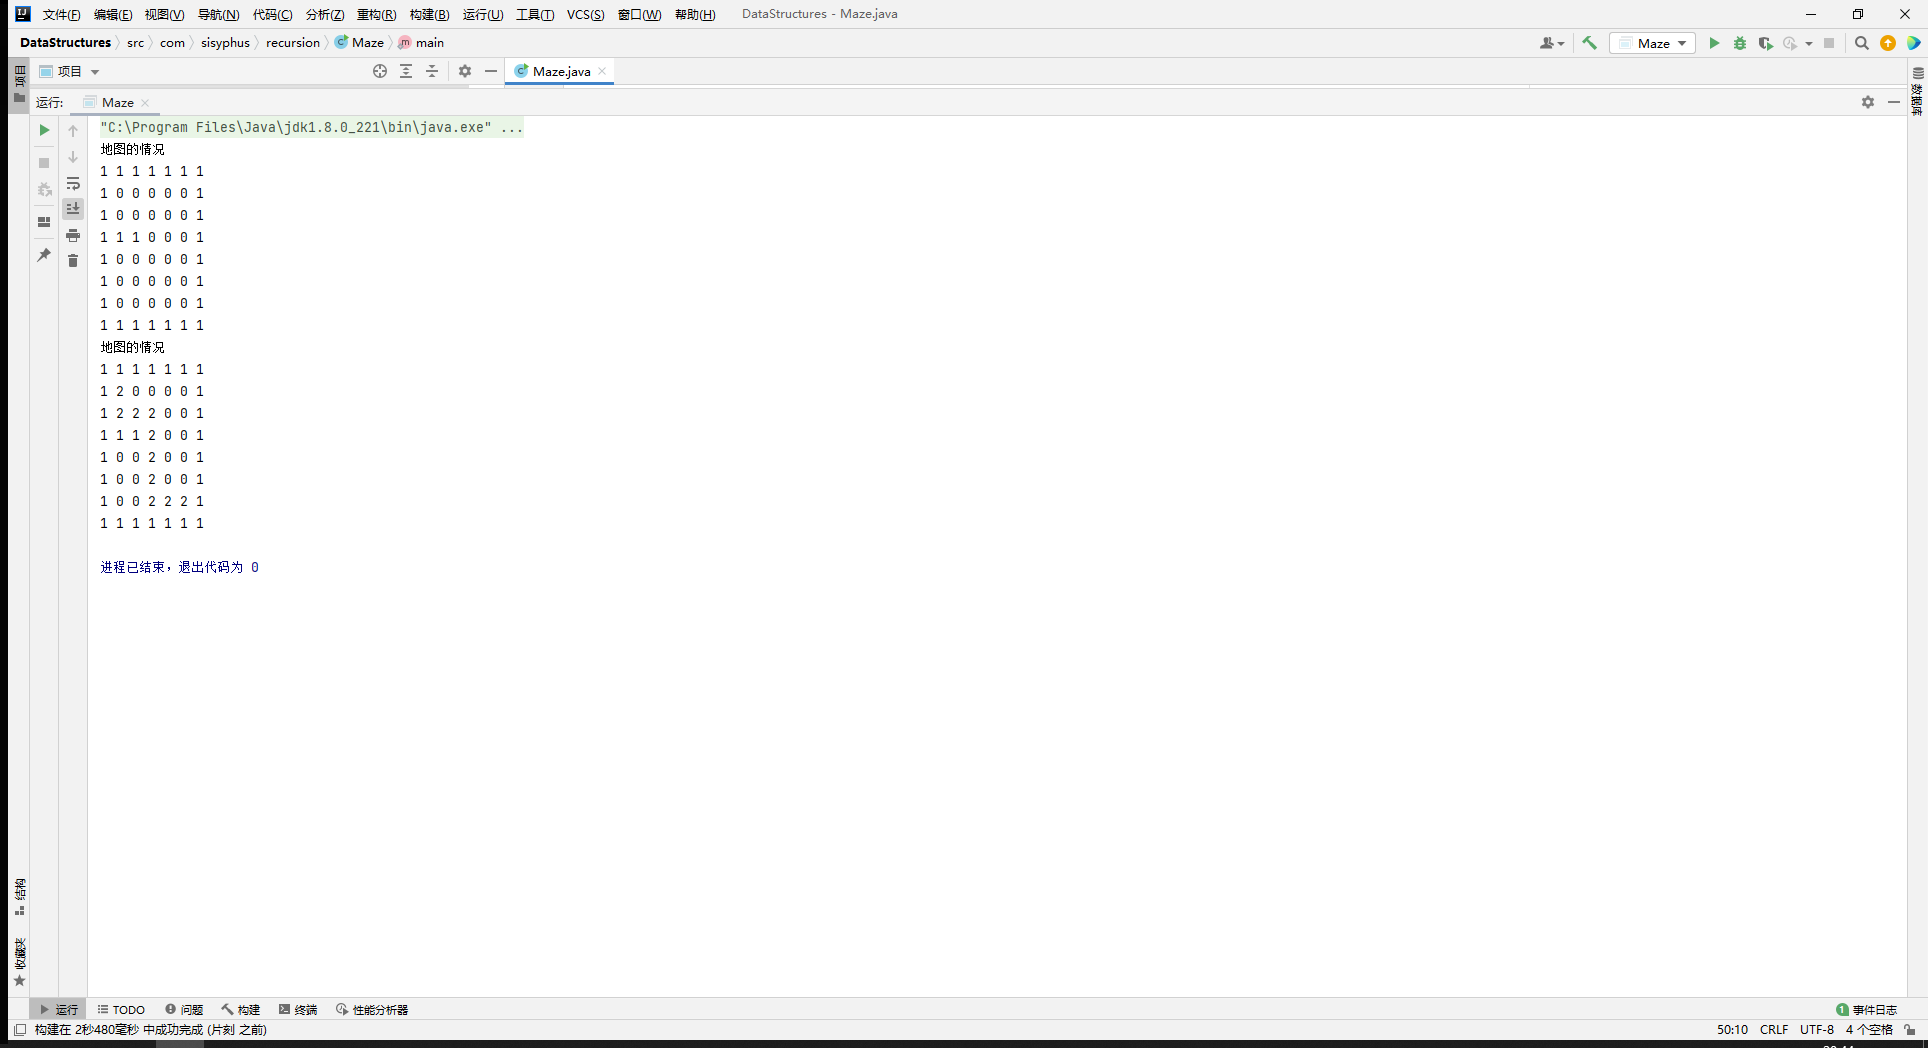The height and width of the screenshot is (1048, 1928).
Task: Hide the run panel with minus icon
Action: point(1894,102)
